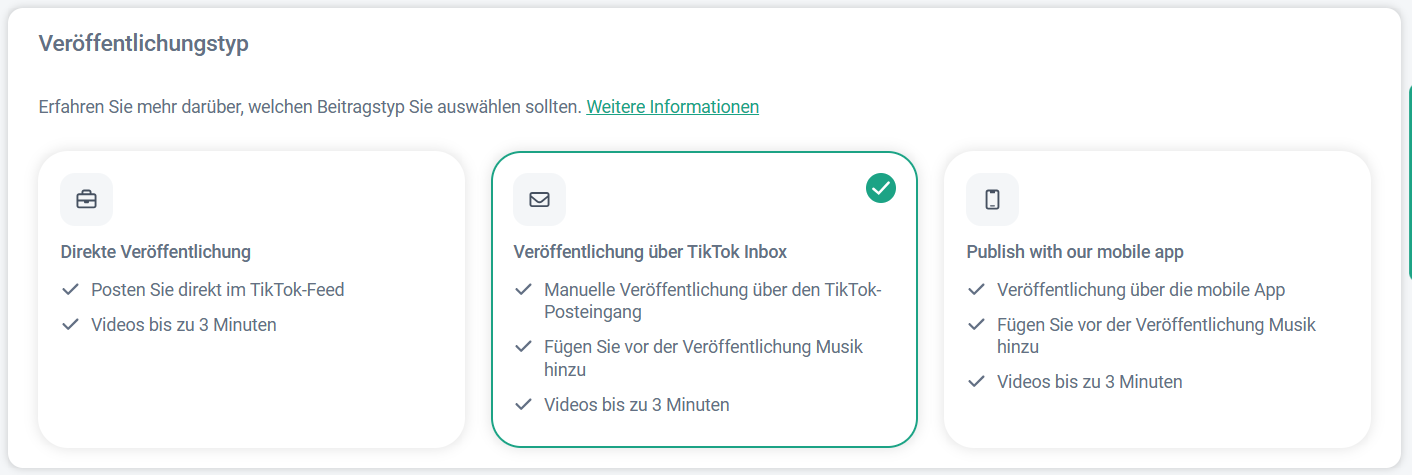Click the briefcase icon for Direkte Veröffentlichung
Screen dimensions: 1412x475
pos(86,199)
